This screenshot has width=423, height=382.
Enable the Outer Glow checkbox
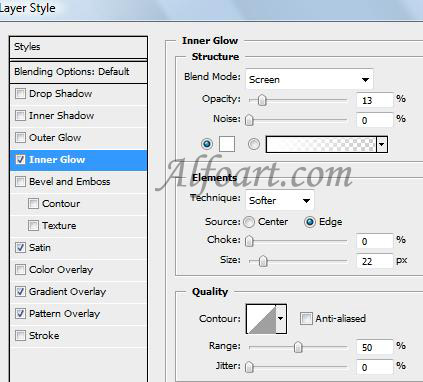20,138
